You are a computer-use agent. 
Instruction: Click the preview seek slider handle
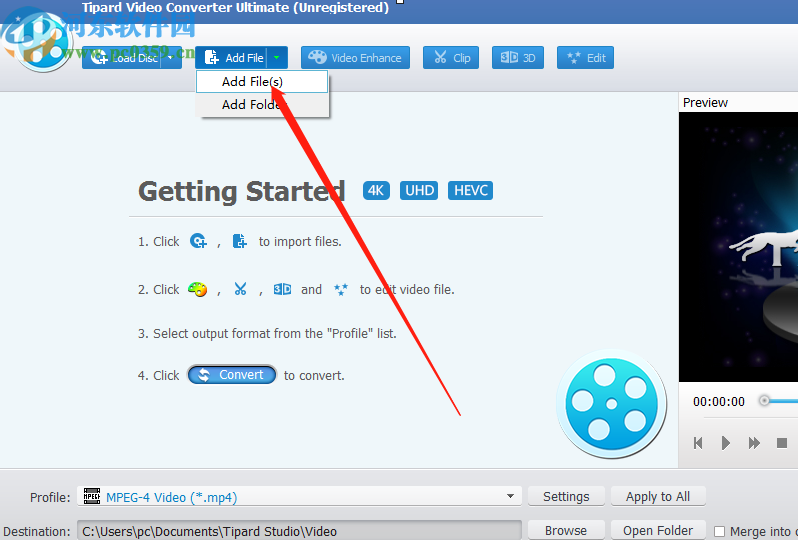(764, 401)
